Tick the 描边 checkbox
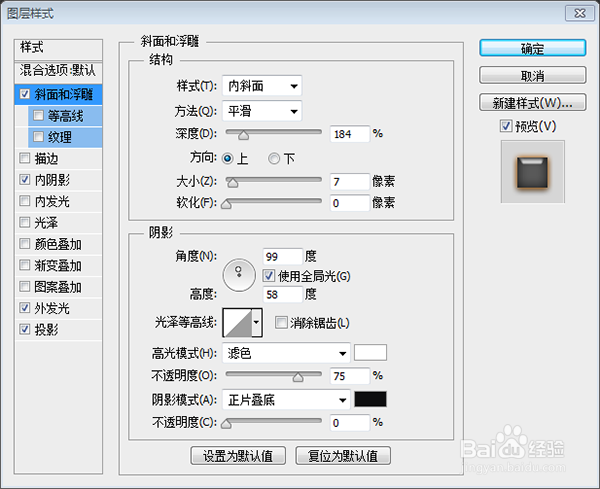 [25, 158]
